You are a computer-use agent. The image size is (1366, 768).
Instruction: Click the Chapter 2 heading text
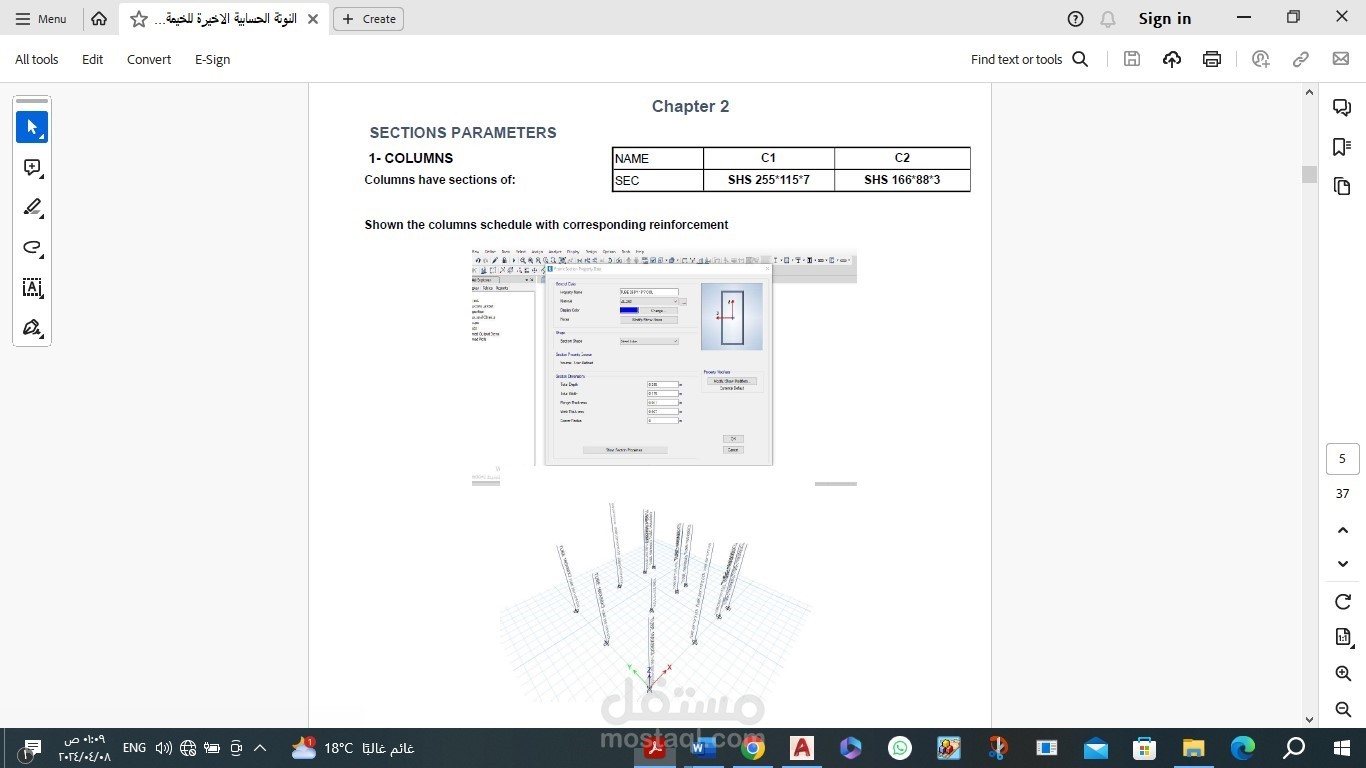tap(690, 106)
